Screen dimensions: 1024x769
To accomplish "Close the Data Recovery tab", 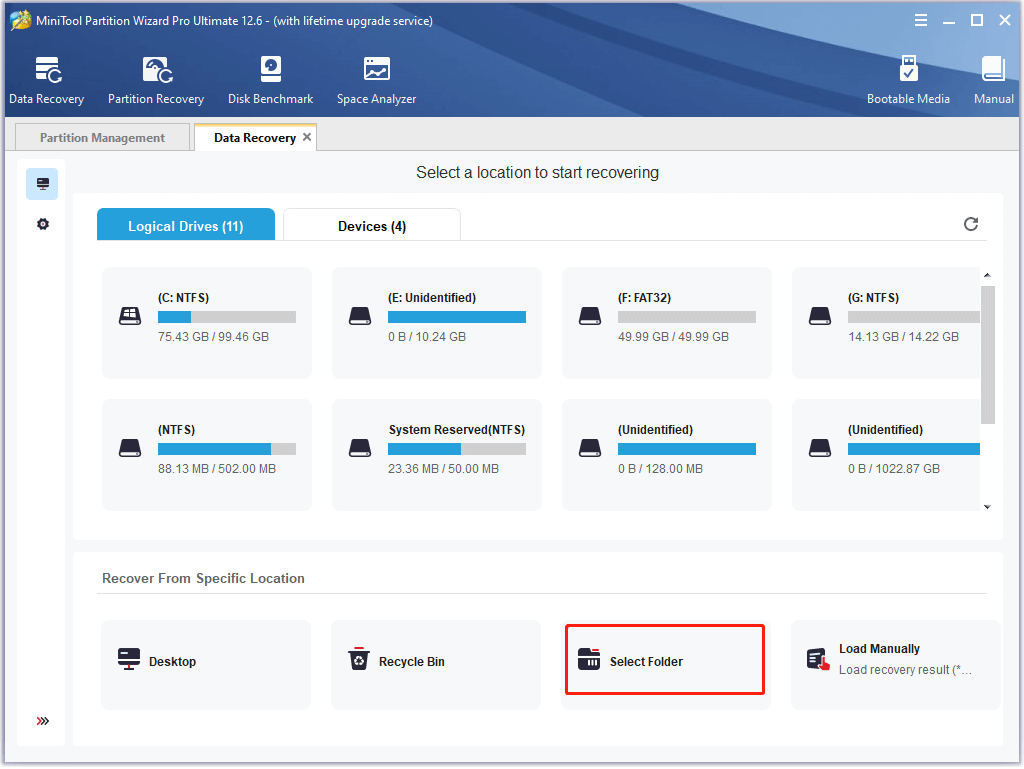I will pos(306,137).
